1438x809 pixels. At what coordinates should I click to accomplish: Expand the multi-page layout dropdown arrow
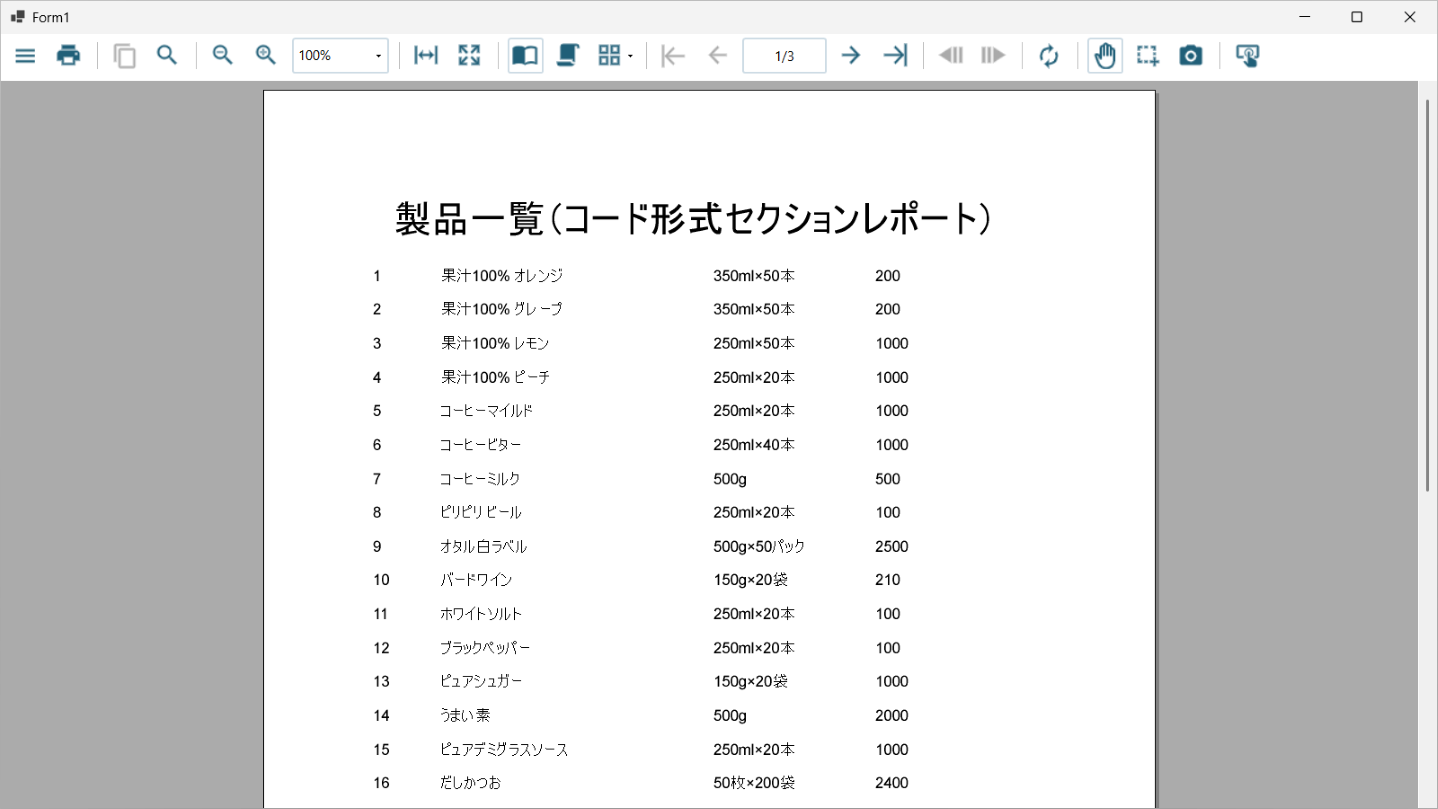[630, 57]
